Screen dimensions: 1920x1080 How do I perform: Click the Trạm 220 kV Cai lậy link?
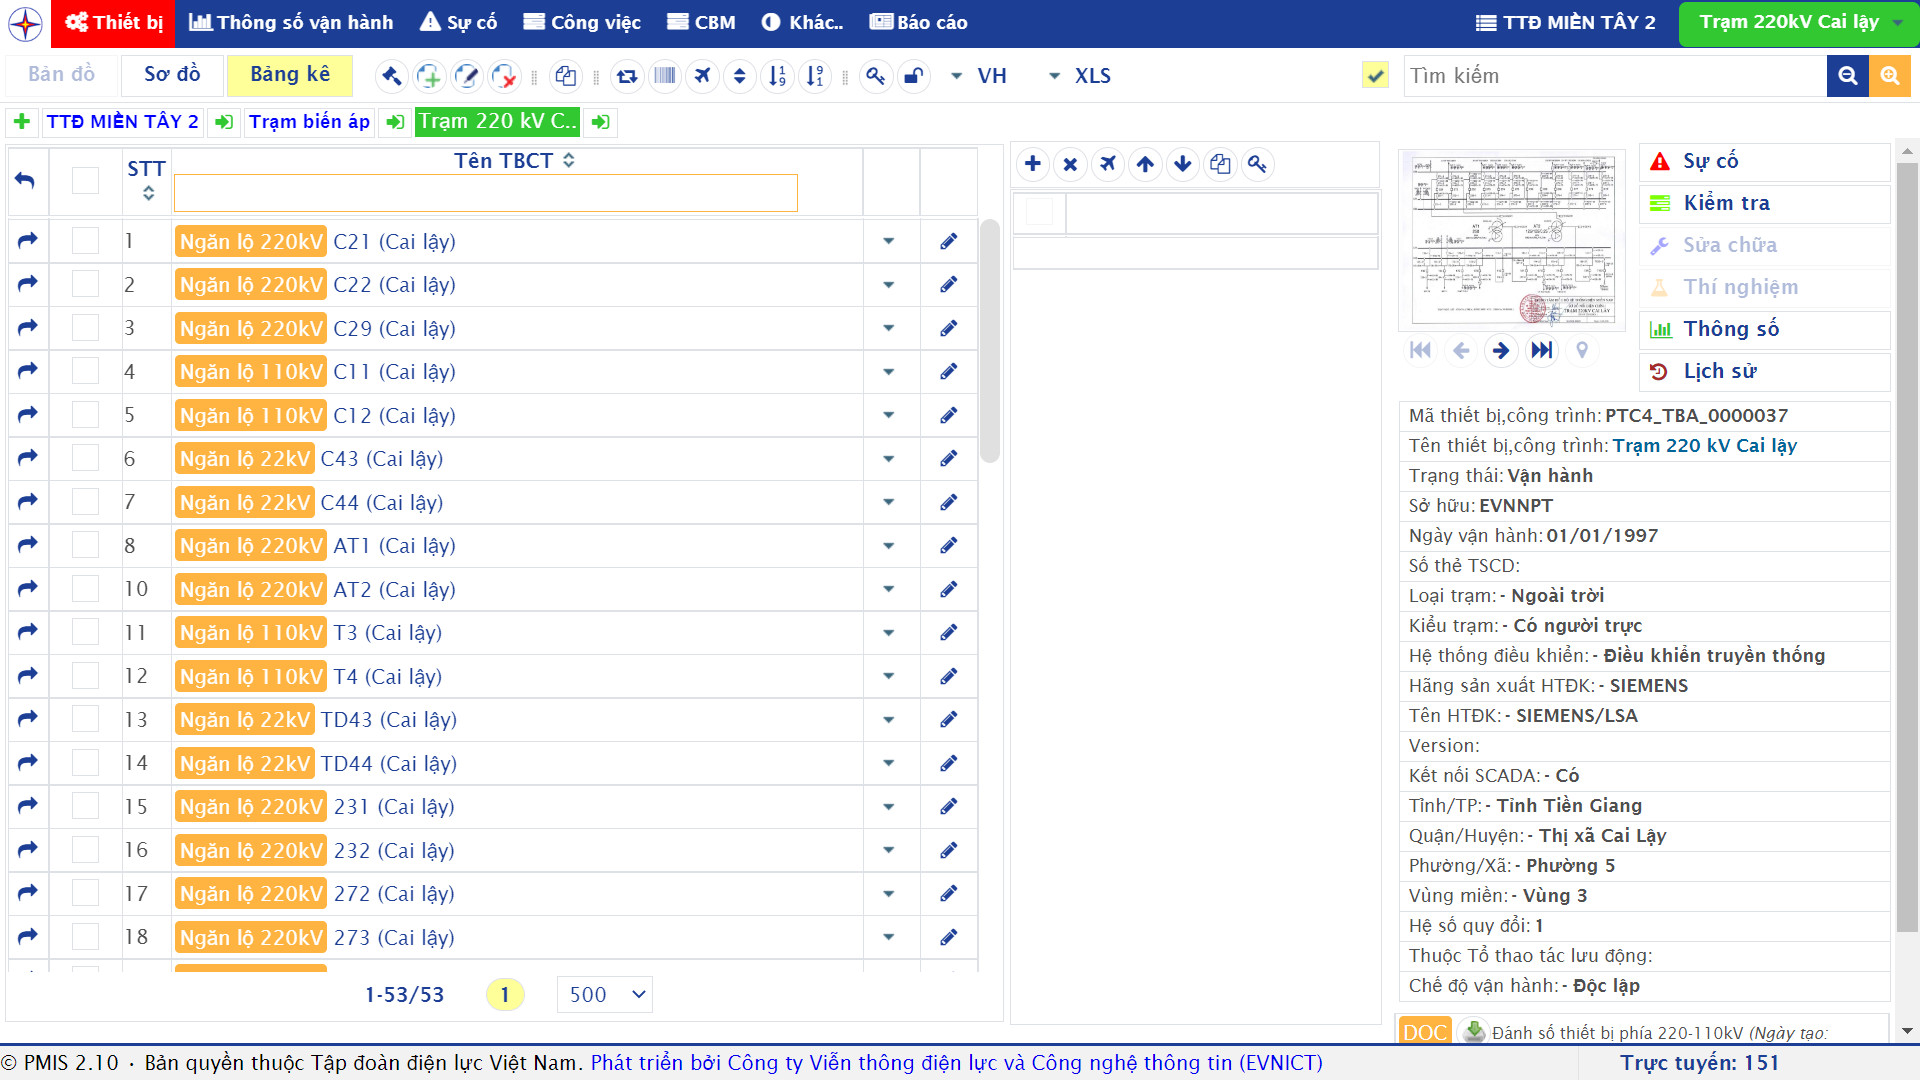click(x=1704, y=446)
